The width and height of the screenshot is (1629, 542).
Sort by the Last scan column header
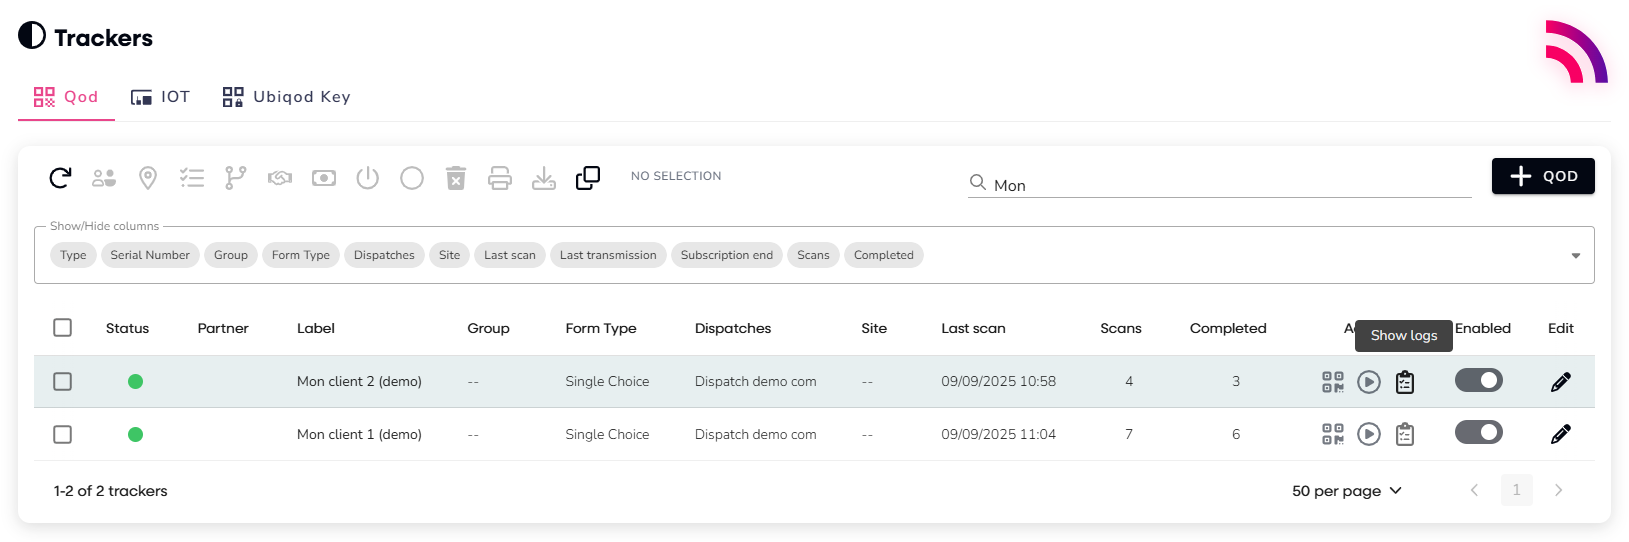point(973,328)
